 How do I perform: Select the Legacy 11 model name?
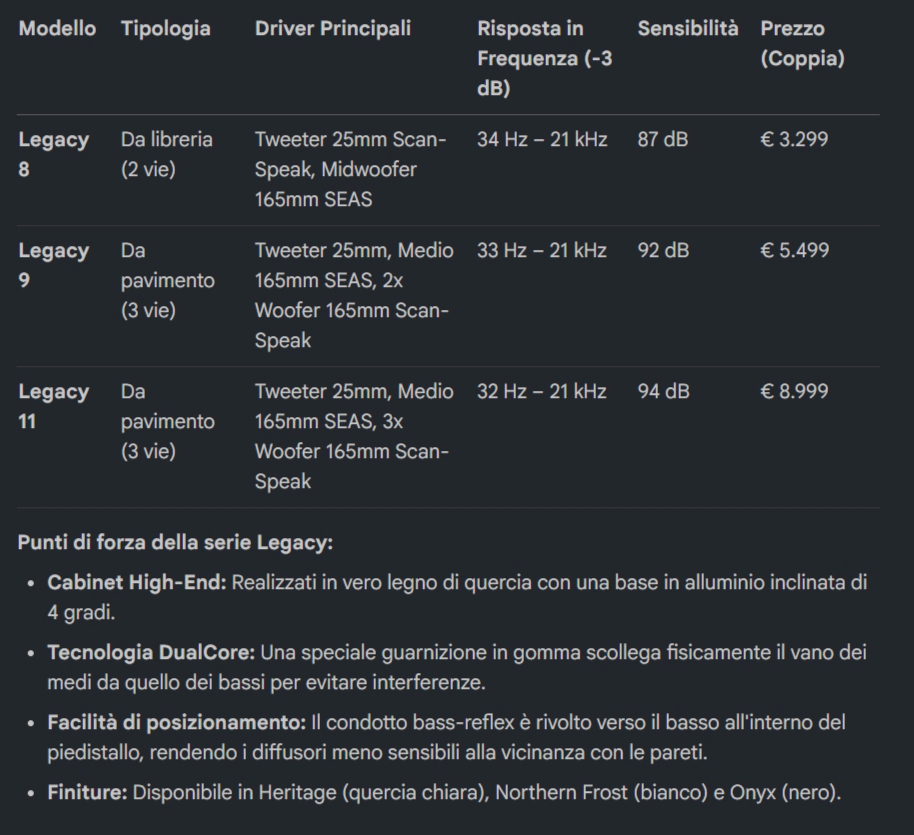pos(54,406)
